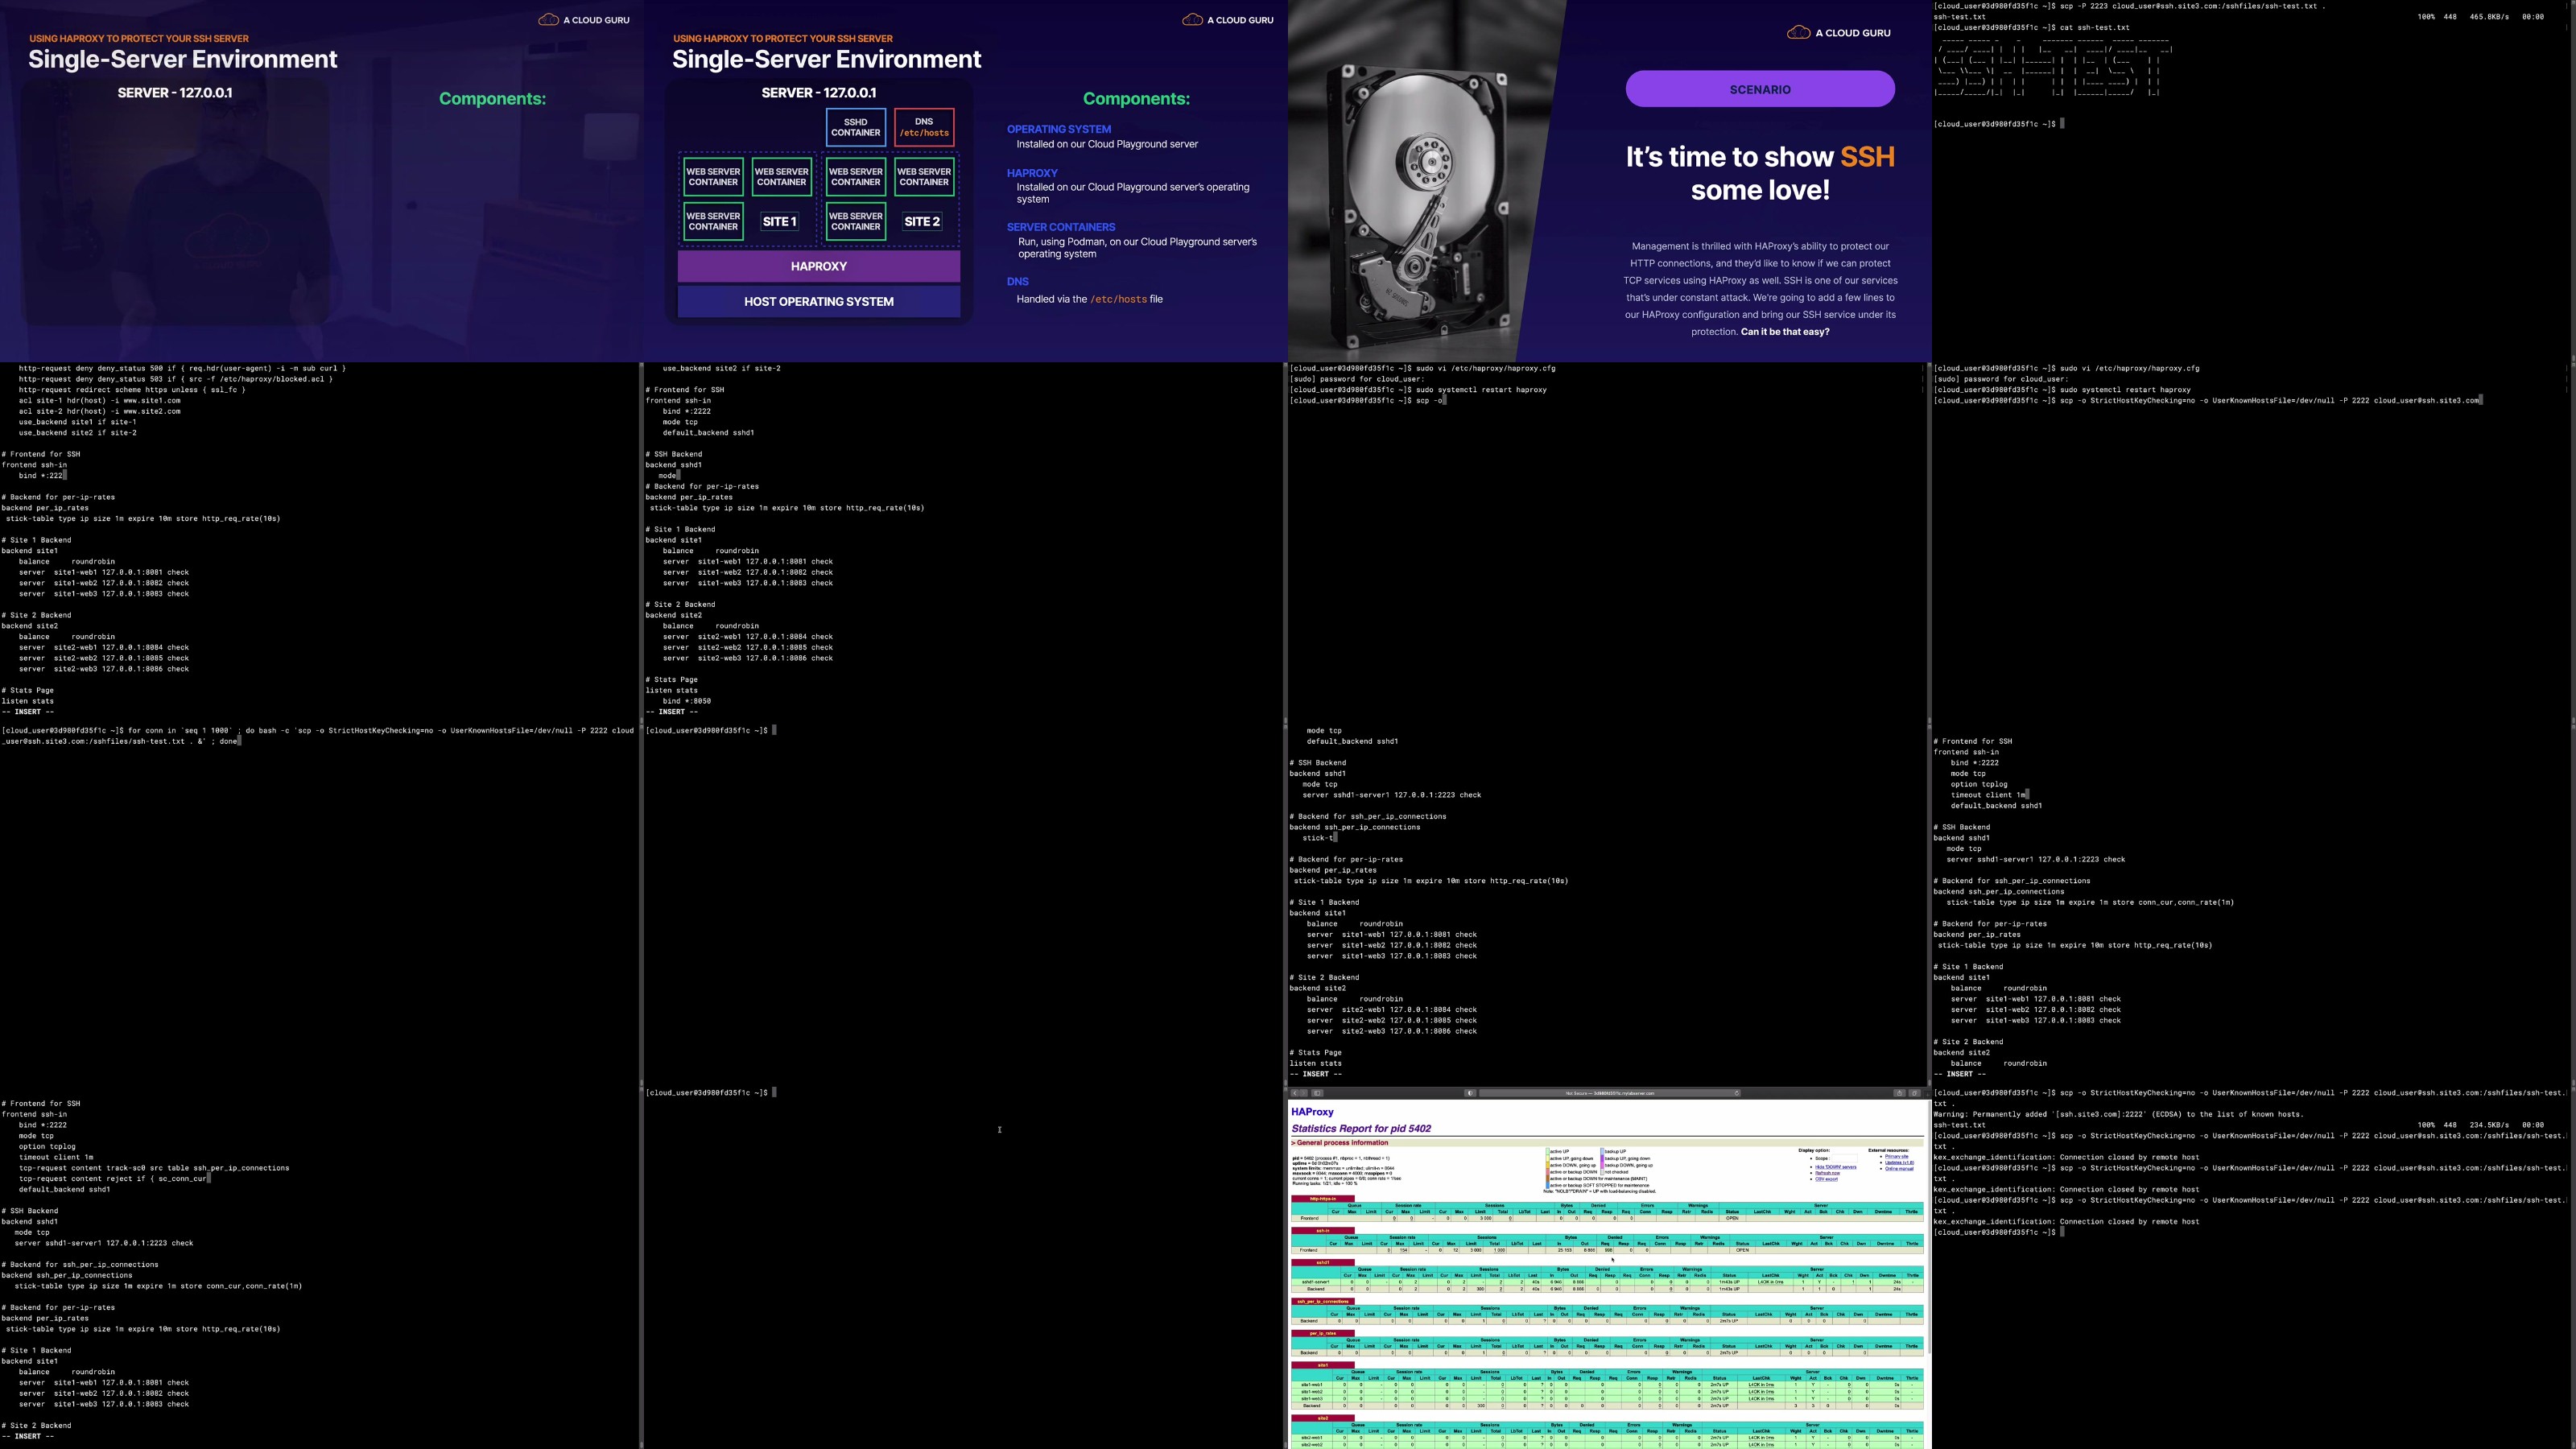Screen dimensions: 2576x1449
Task: Click the purple HAPROXY bar in the server diagram
Action: tap(819, 266)
